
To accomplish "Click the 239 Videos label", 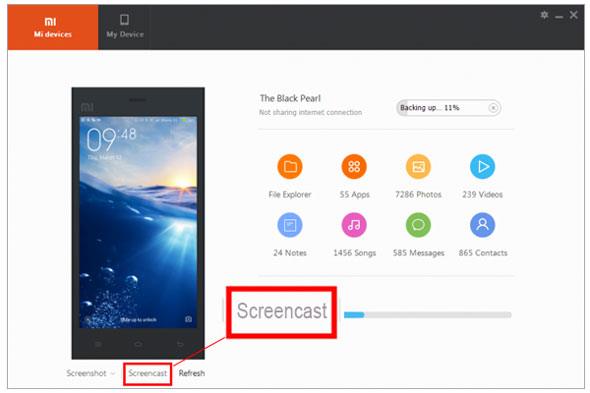I will [482, 194].
